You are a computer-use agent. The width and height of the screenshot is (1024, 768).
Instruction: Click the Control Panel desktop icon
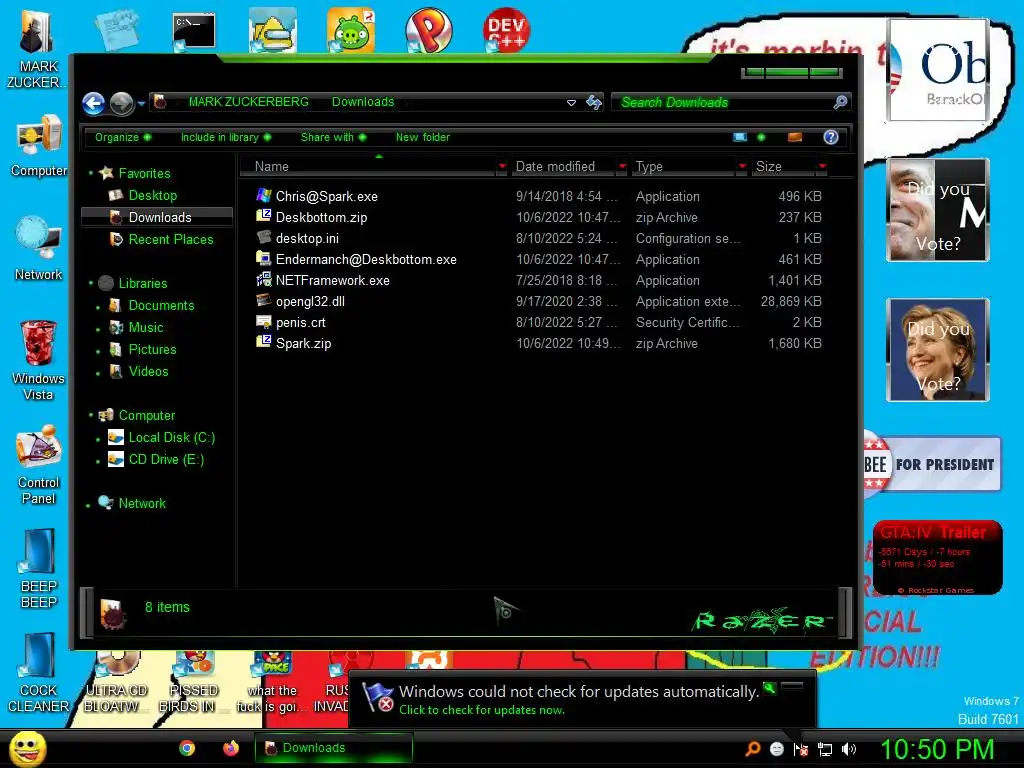click(x=39, y=464)
